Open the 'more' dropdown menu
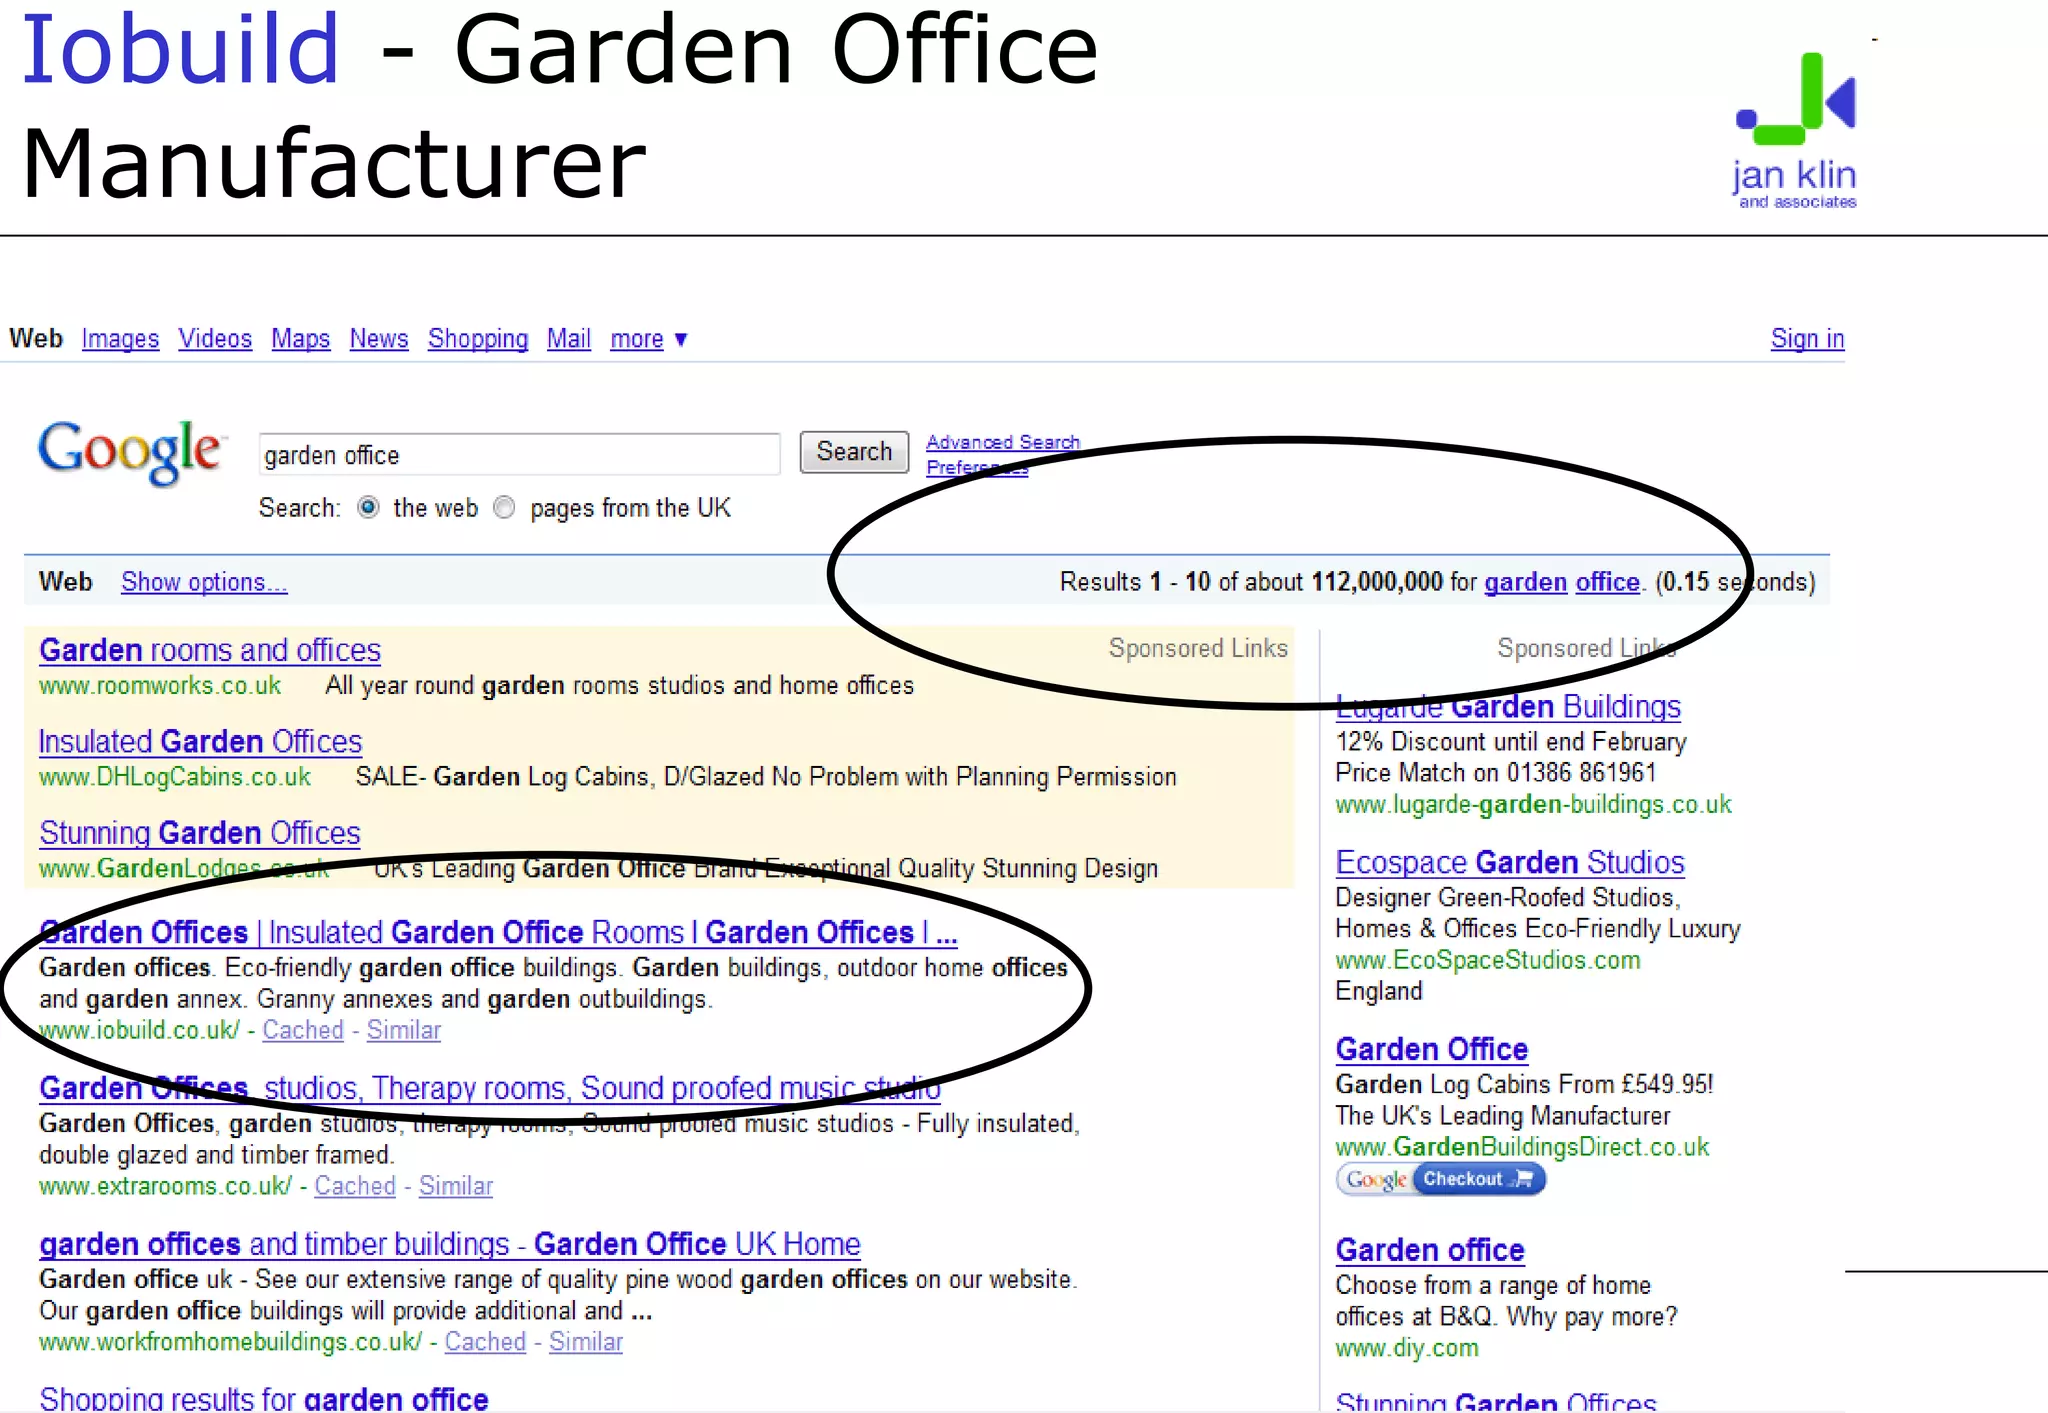This screenshot has height=1413, width=2048. [x=649, y=339]
